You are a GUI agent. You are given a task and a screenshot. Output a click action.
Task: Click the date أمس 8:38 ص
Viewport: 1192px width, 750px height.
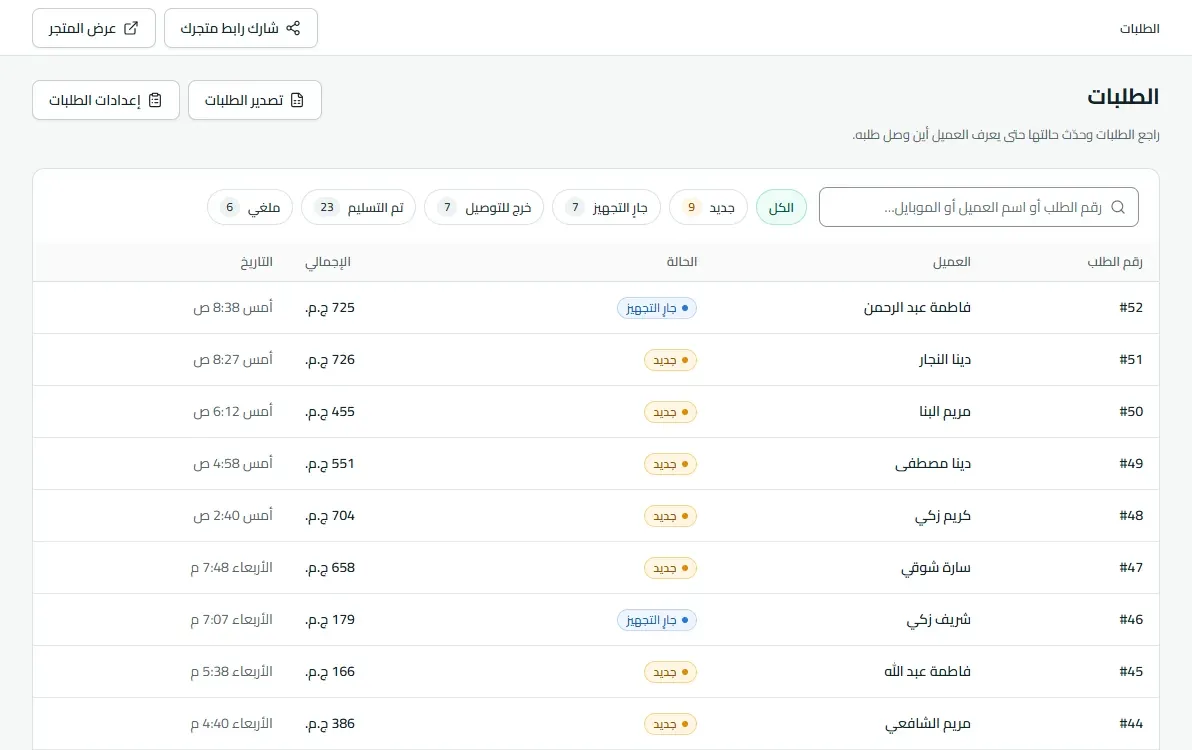233,308
